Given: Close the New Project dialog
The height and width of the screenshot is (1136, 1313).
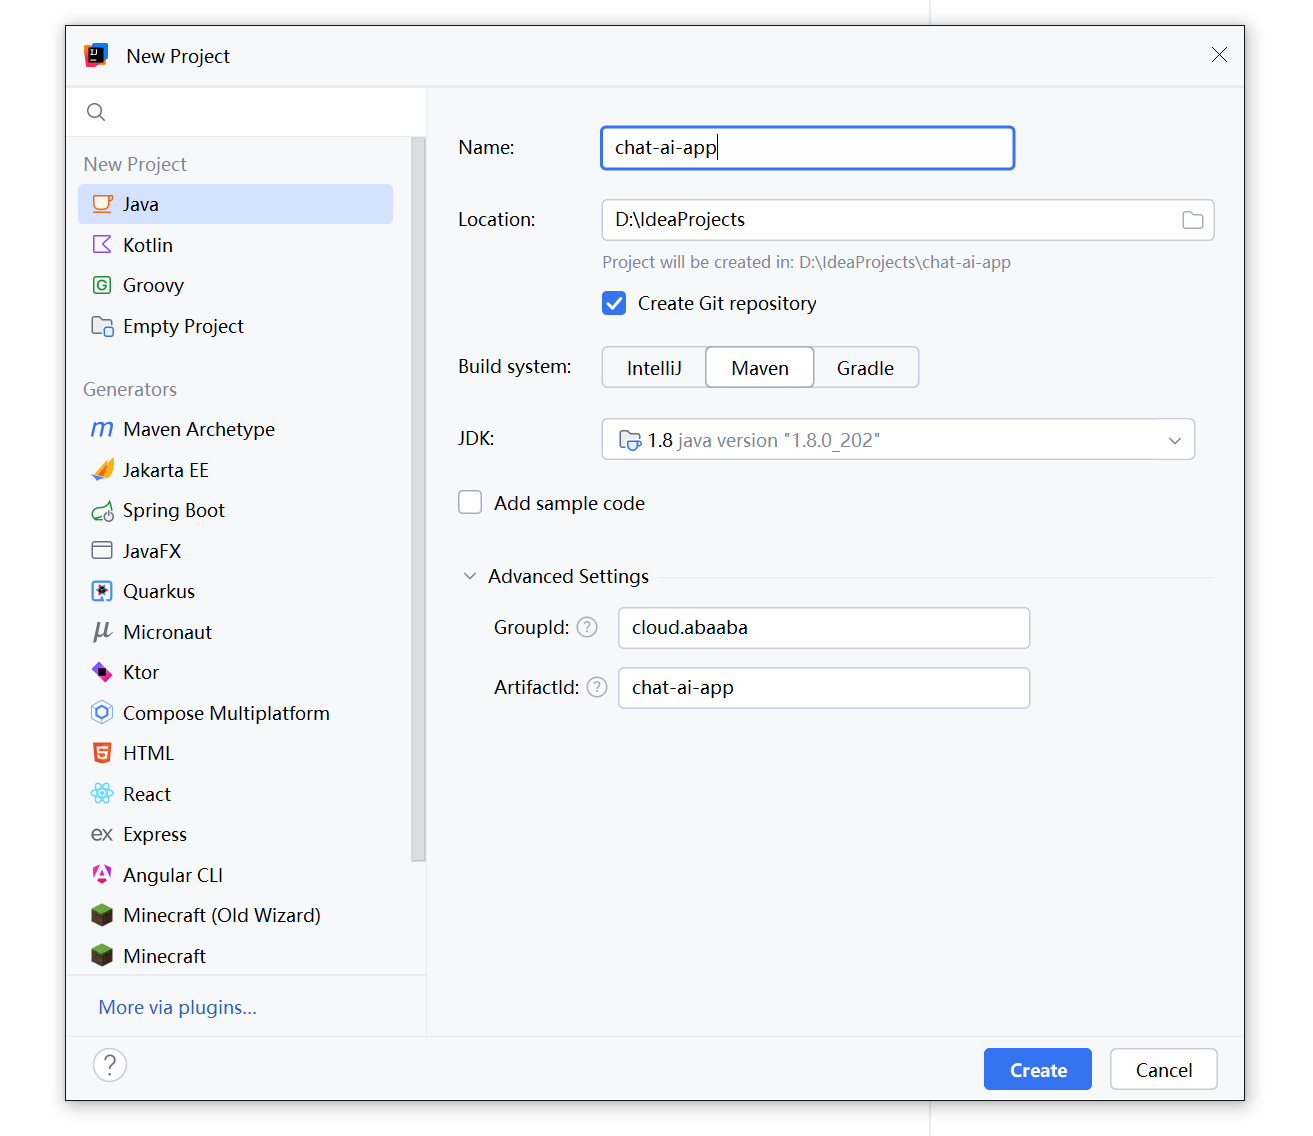Looking at the screenshot, I should (1219, 55).
